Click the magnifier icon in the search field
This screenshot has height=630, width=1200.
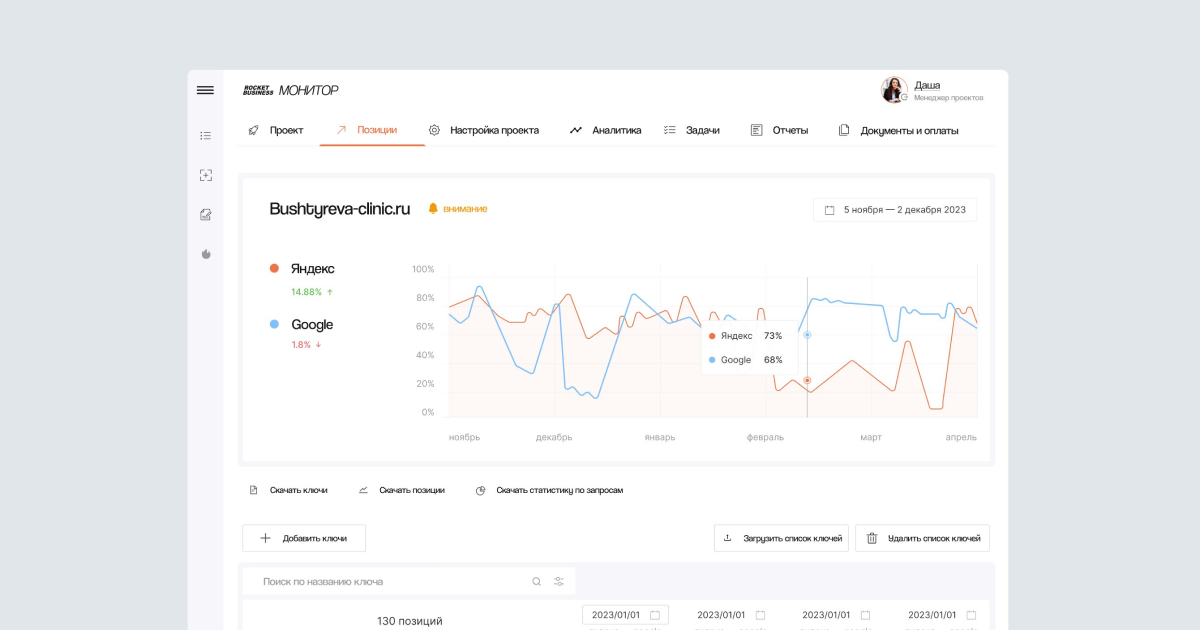536,582
